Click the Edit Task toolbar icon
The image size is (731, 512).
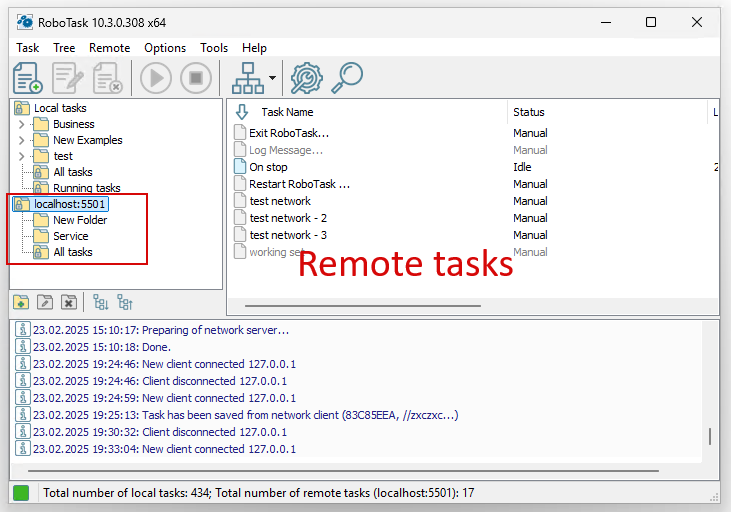68,78
